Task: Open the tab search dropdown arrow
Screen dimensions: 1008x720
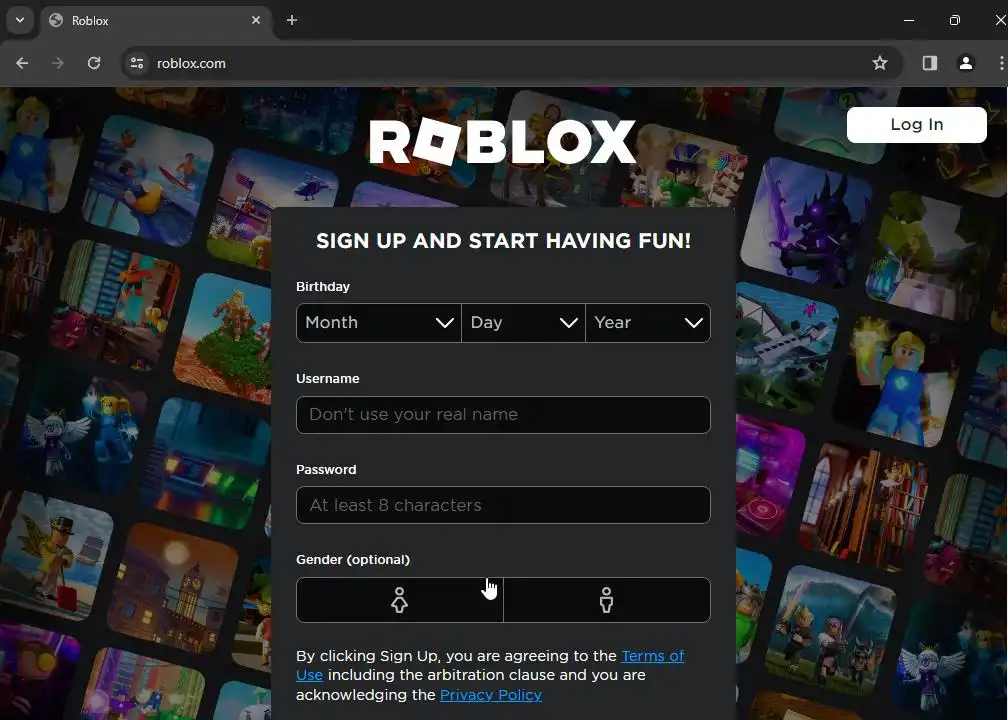Action: tap(20, 20)
